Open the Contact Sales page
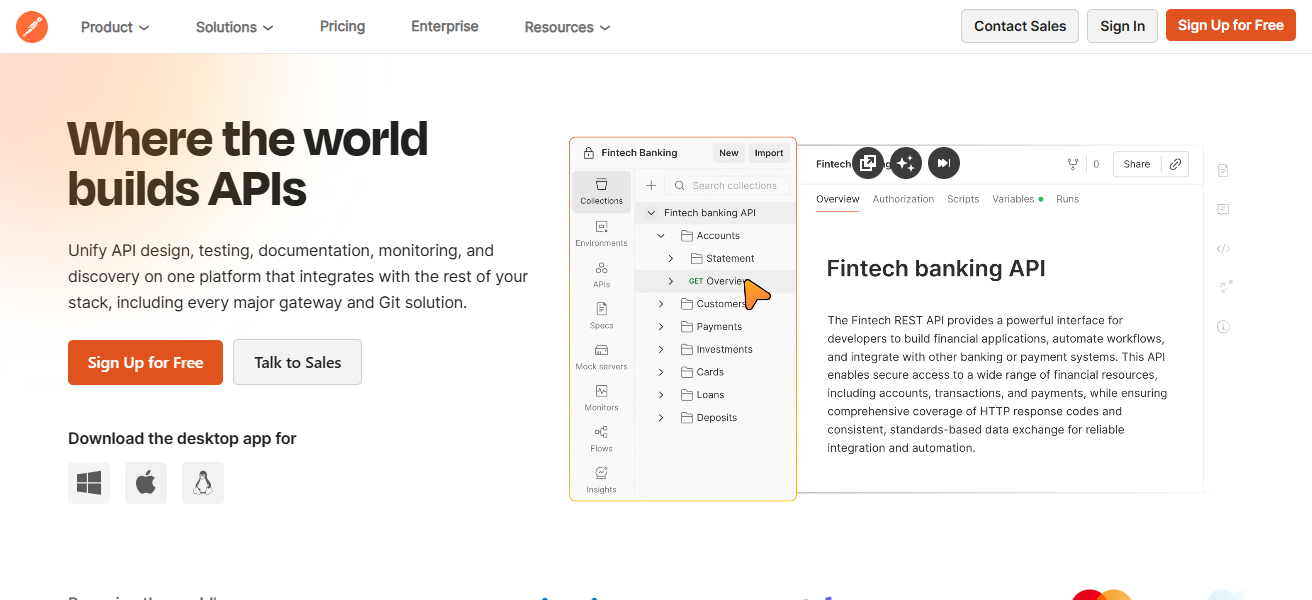 tap(1019, 25)
